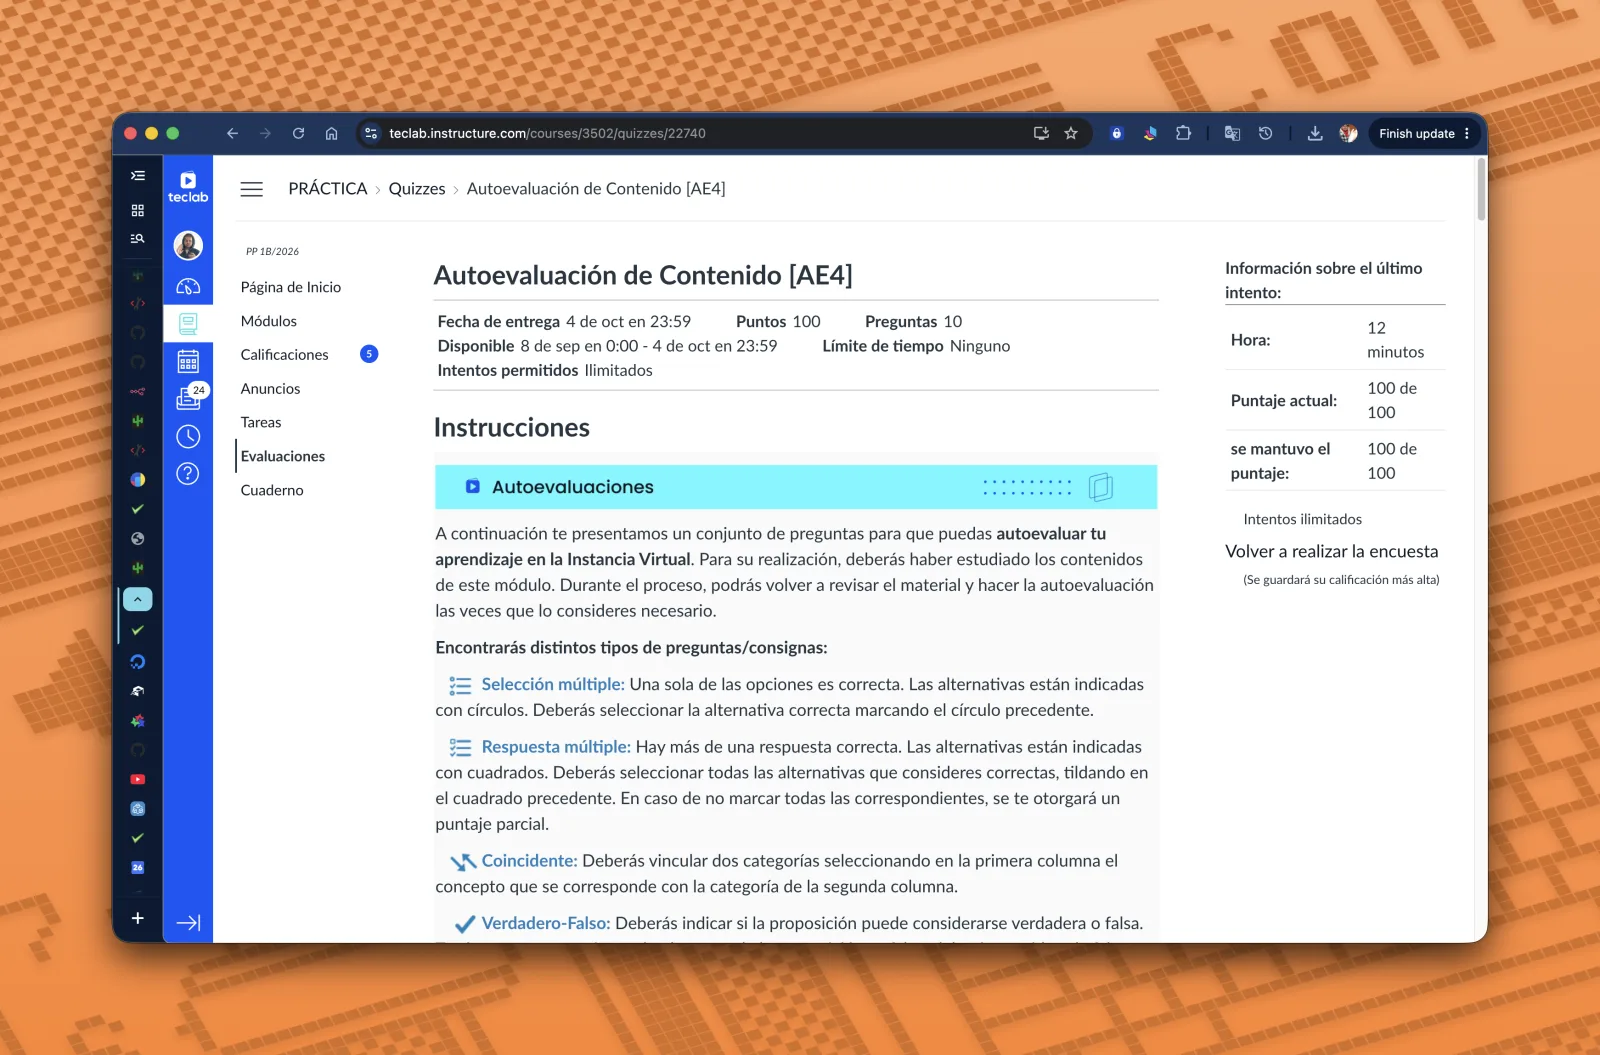Open the History clock icon in Canvas sidebar
Screen dimensions: 1600x1055
pyautogui.click(x=188, y=436)
